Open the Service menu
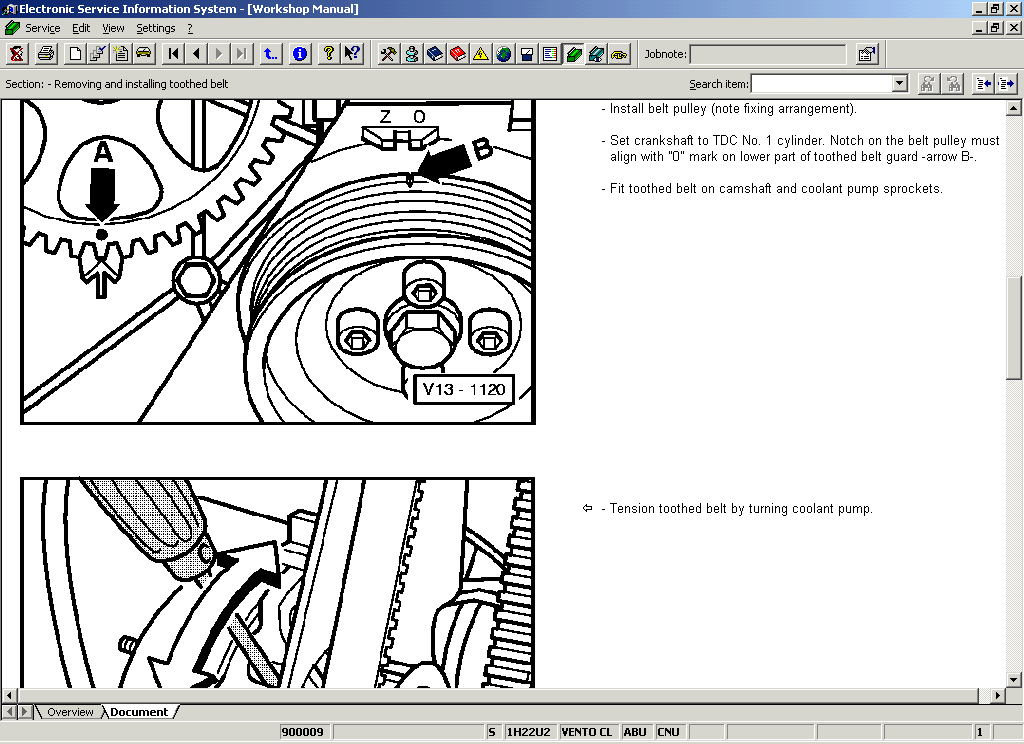The height and width of the screenshot is (744, 1024). (42, 28)
